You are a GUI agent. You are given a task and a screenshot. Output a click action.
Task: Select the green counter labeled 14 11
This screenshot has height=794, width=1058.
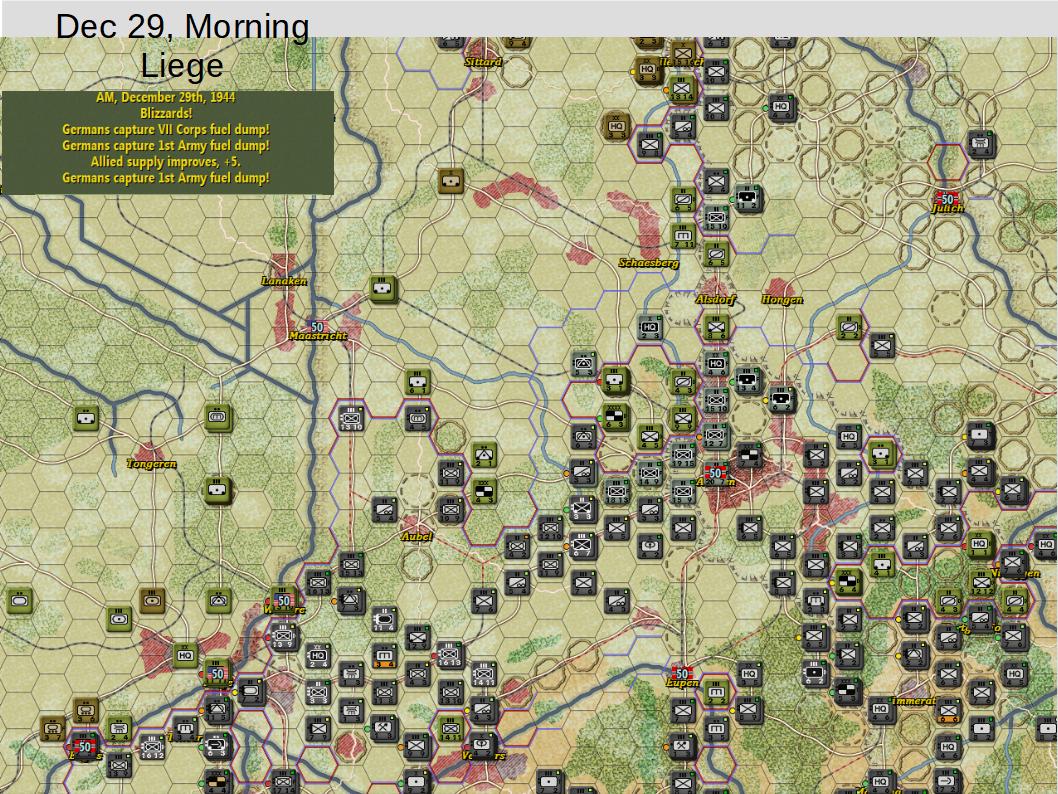451,729
